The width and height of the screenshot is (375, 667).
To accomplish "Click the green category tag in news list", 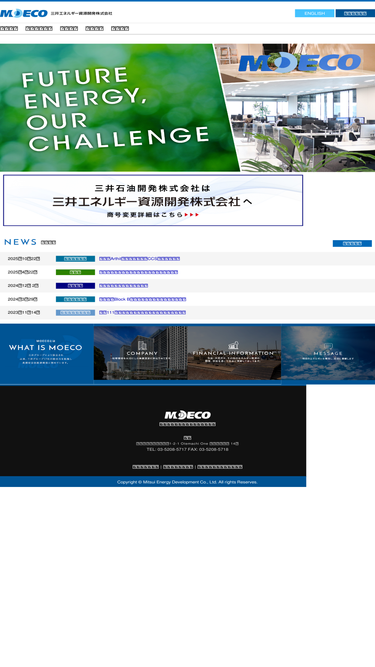I will [x=75, y=272].
